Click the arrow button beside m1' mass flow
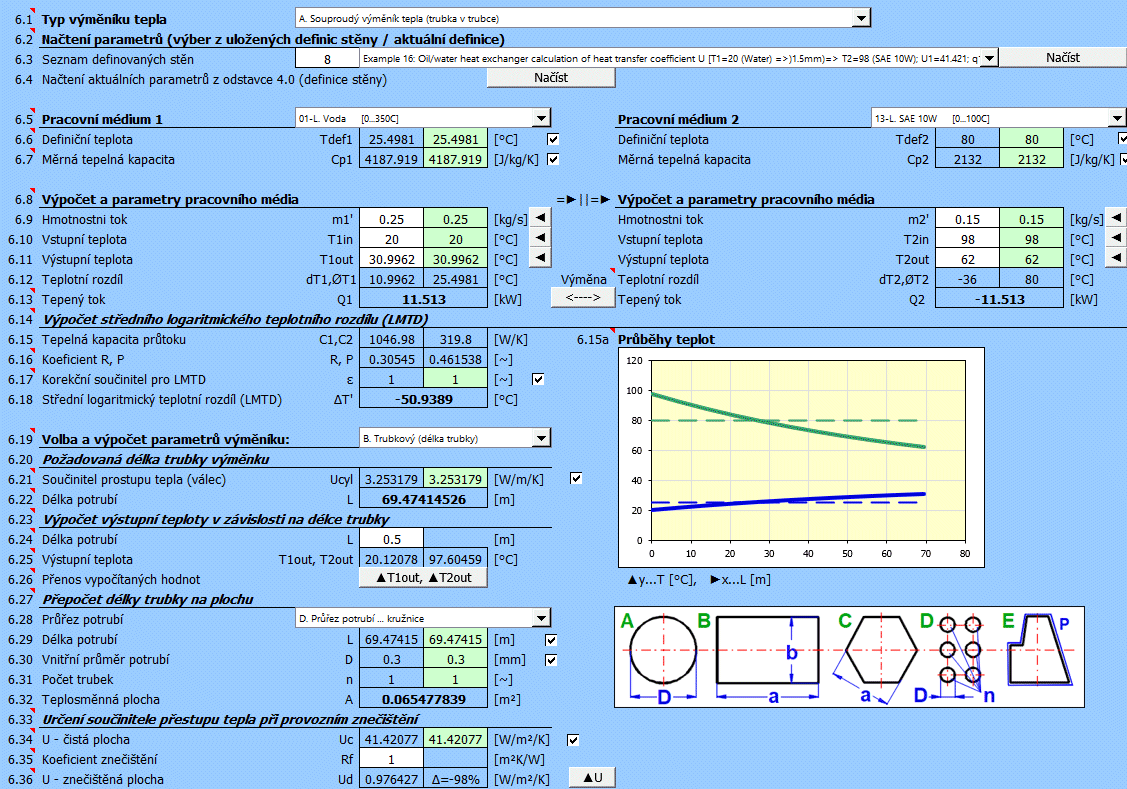 [x=539, y=218]
